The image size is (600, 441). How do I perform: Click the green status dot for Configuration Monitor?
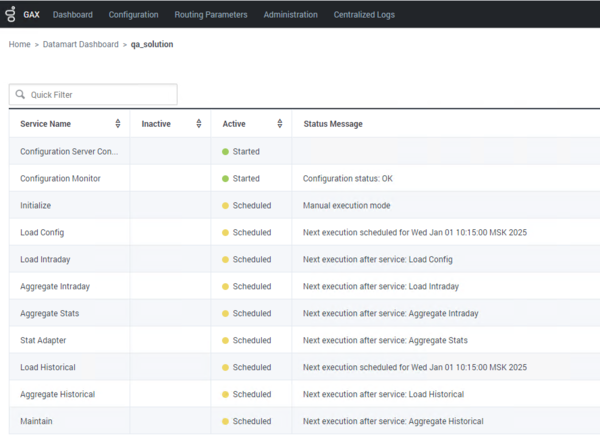[x=225, y=178]
